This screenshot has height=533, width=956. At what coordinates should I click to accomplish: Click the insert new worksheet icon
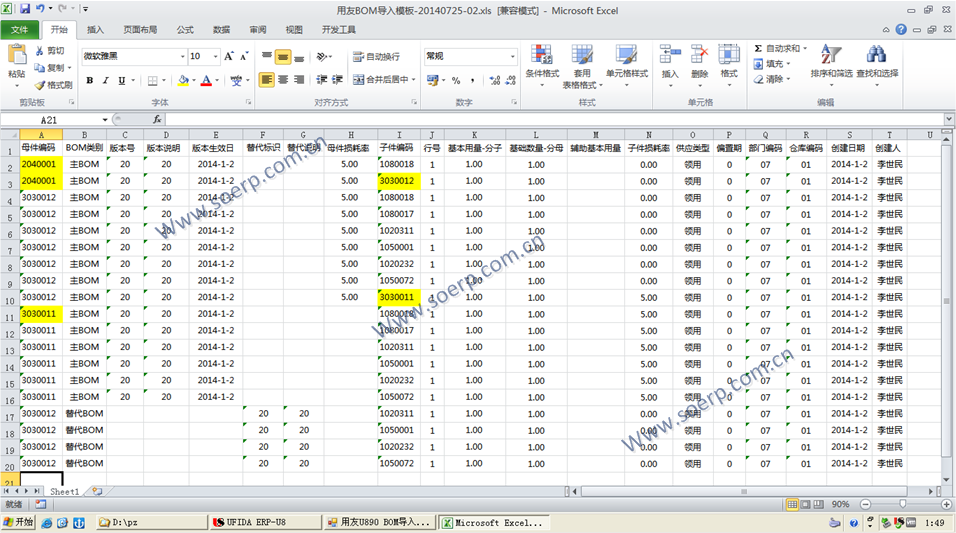(x=97, y=491)
